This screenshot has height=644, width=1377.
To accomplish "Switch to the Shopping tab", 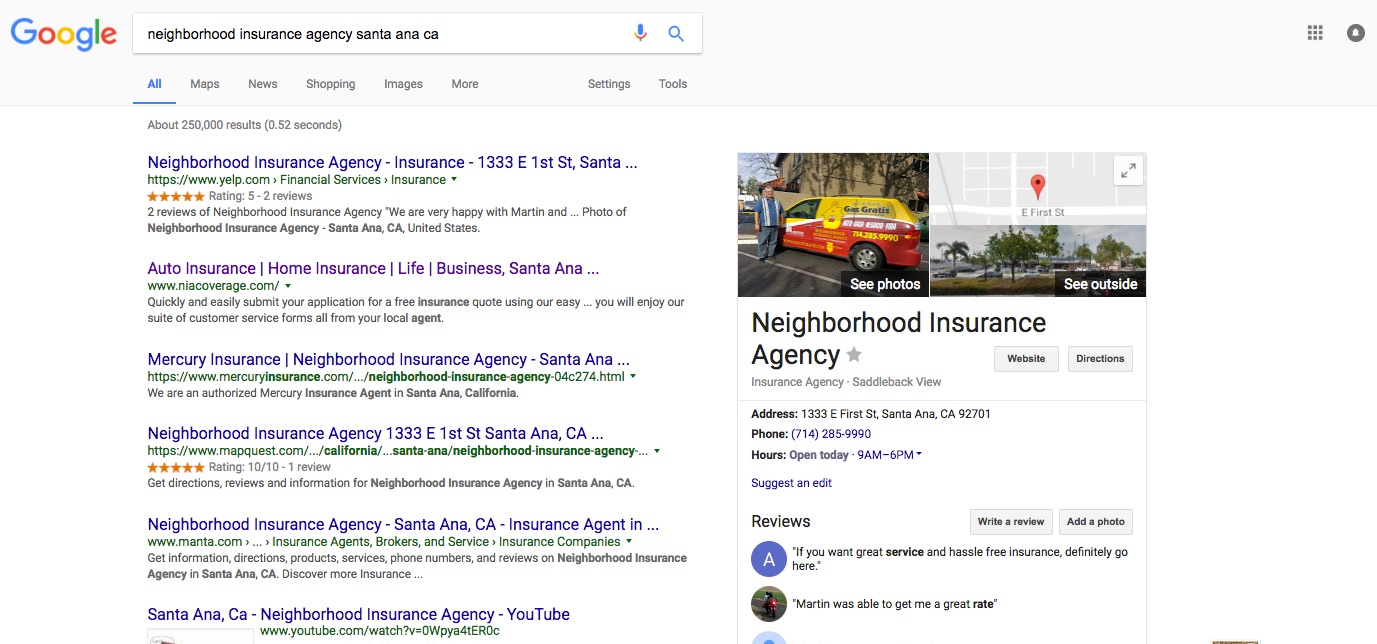I will pyautogui.click(x=331, y=84).
